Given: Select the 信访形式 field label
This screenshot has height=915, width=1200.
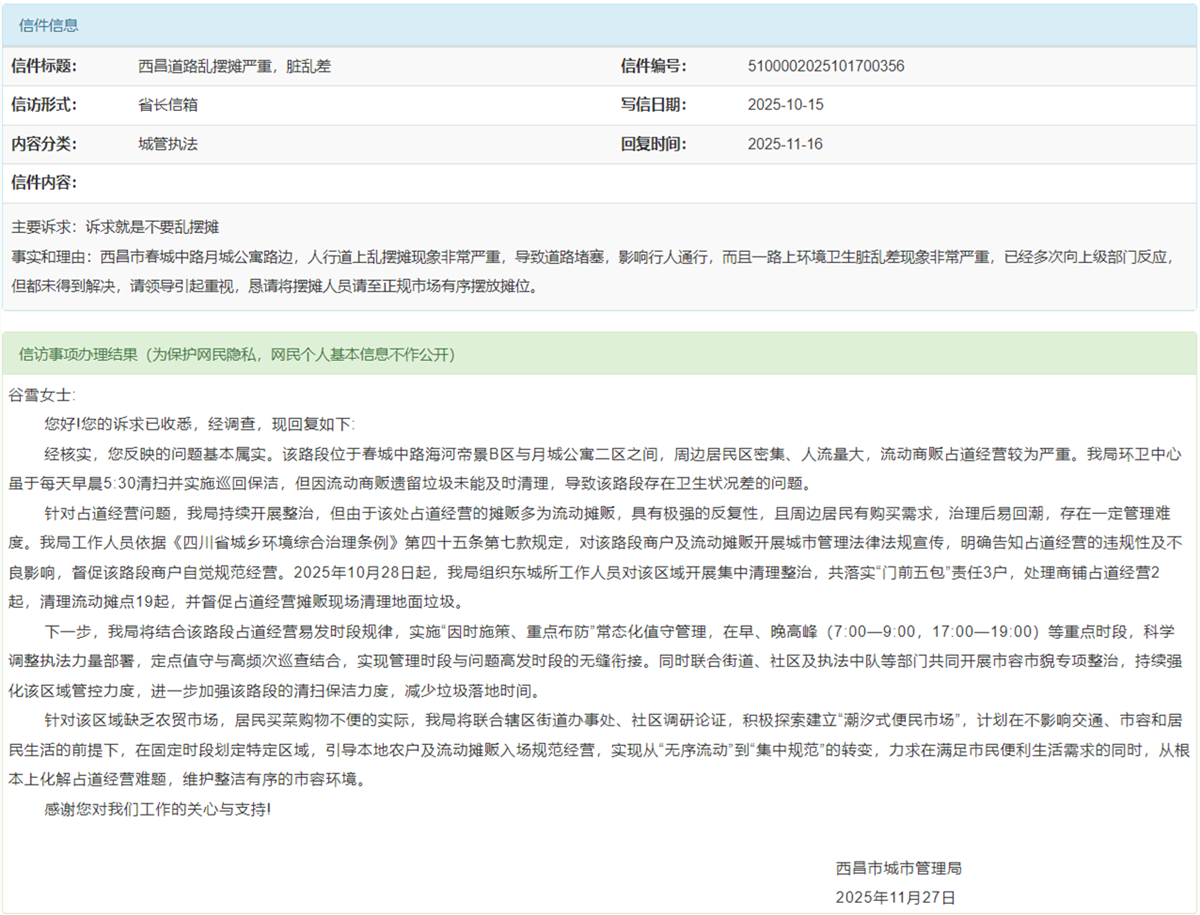Looking at the screenshot, I should coord(44,104).
